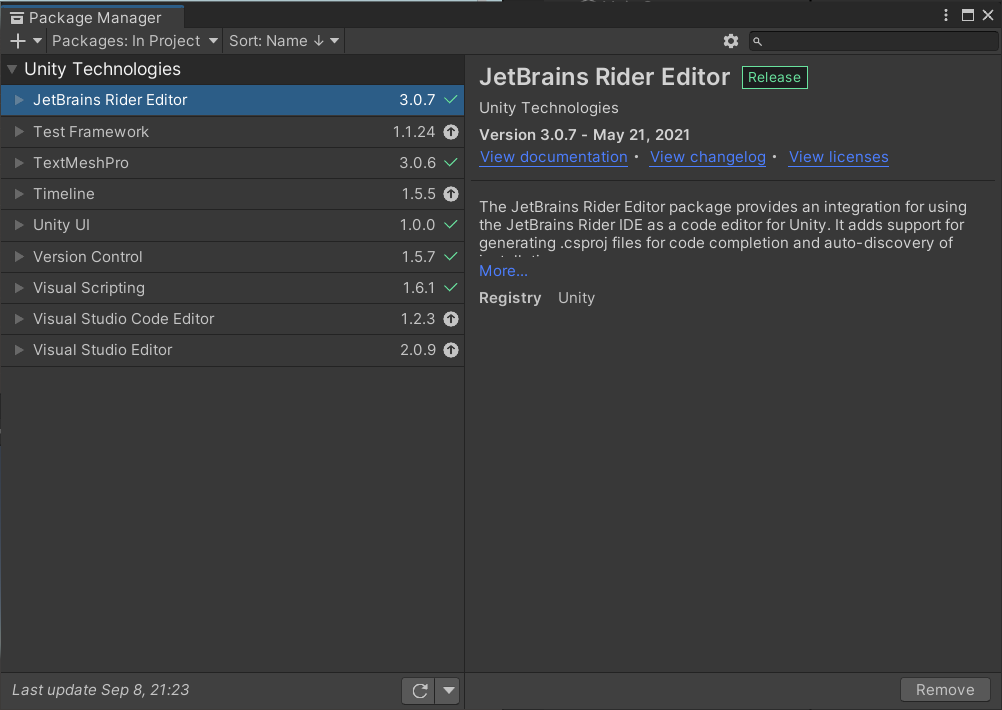Viewport: 1002px width, 710px height.
Task: Refresh the package list
Action: [x=419, y=690]
